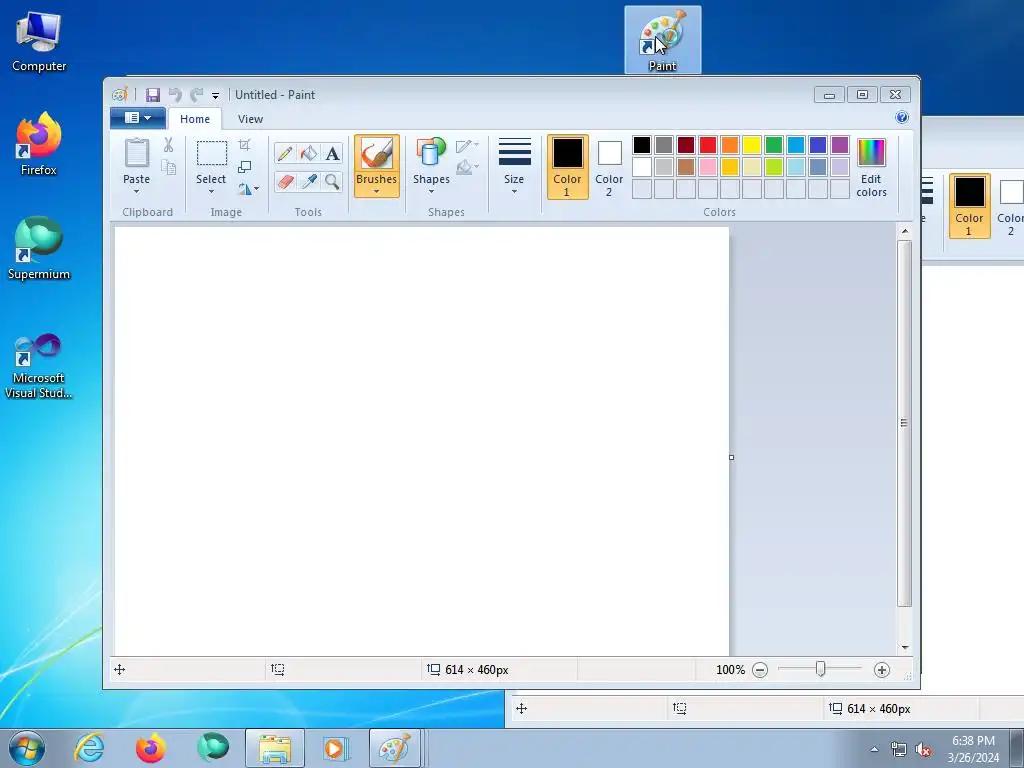This screenshot has width=1024, height=768.
Task: Activate Color 2 in front Paint window
Action: click(609, 167)
